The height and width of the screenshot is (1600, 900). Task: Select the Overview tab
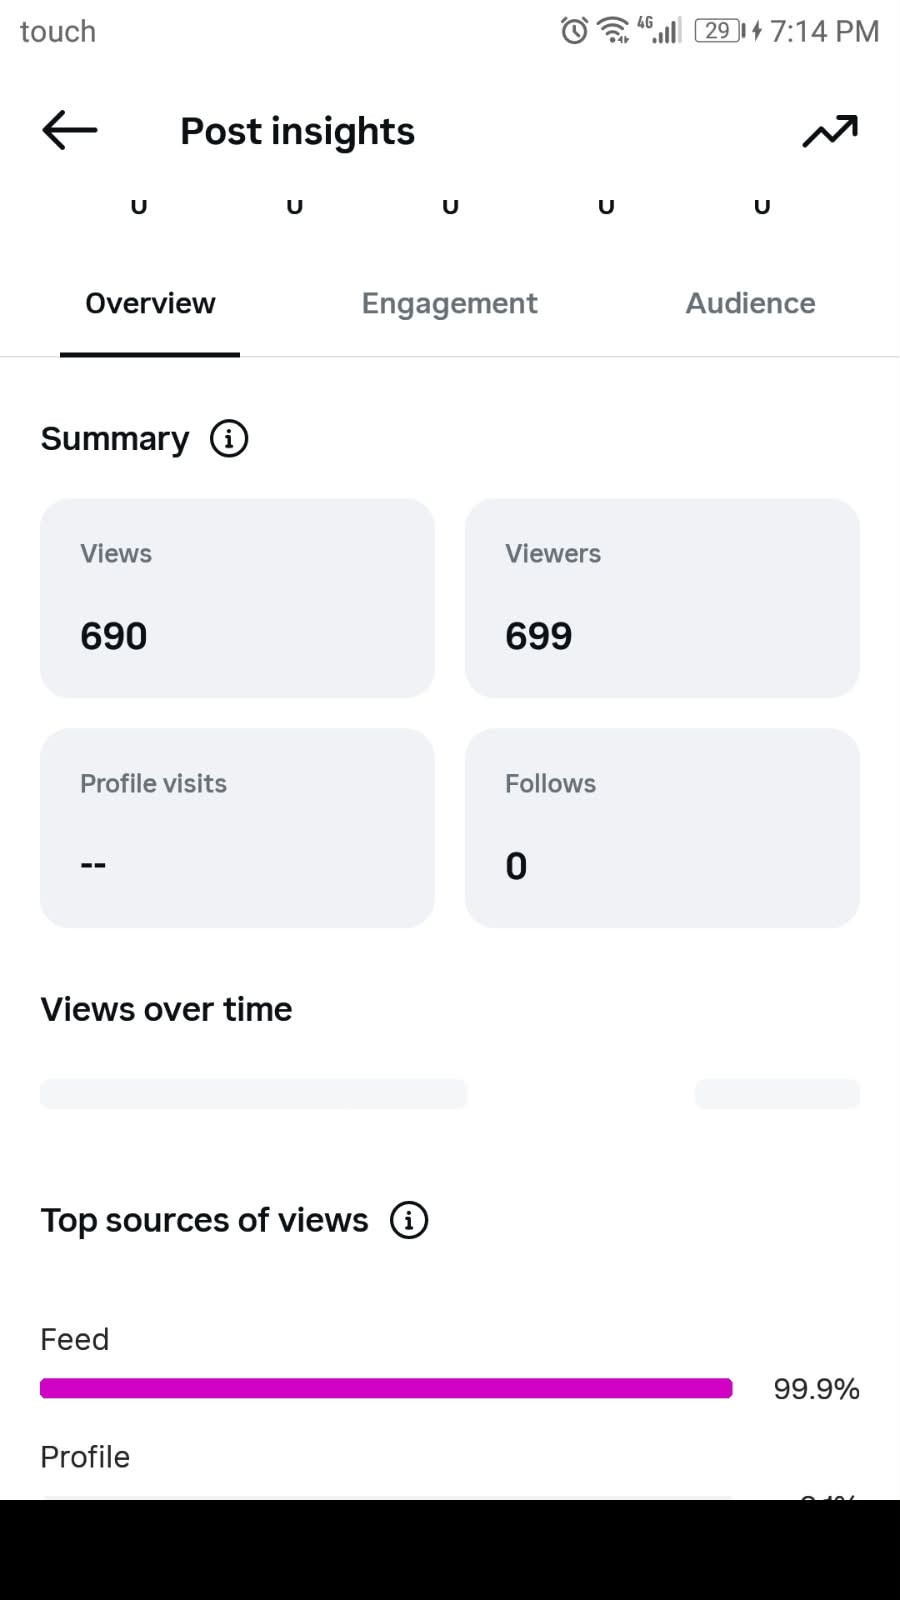coord(150,303)
